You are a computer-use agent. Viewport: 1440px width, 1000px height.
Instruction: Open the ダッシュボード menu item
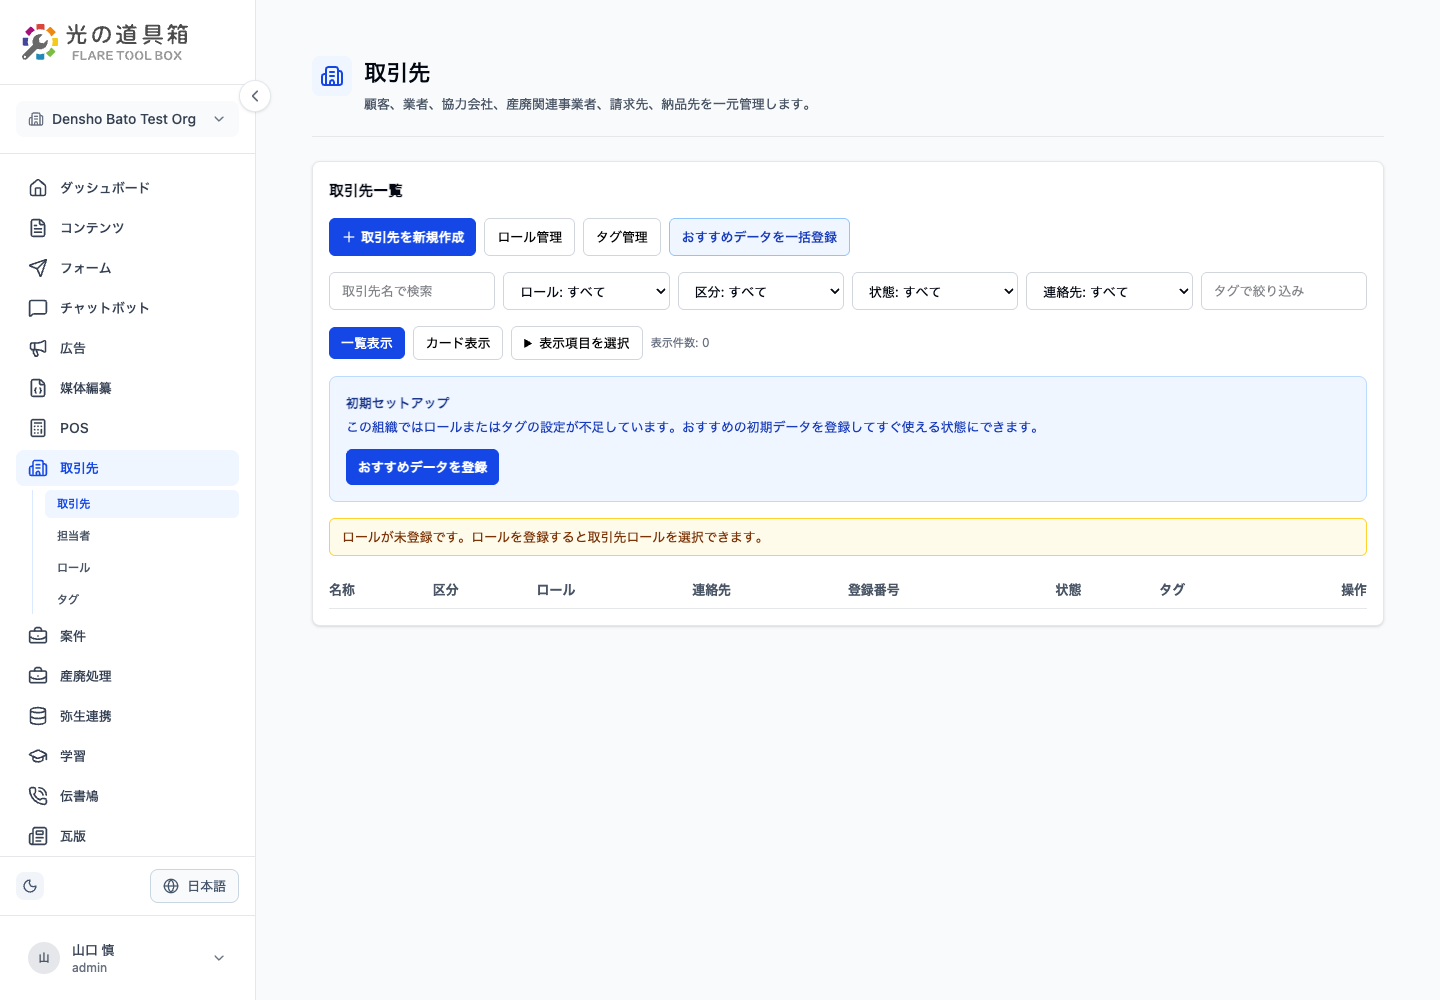[x=127, y=188]
